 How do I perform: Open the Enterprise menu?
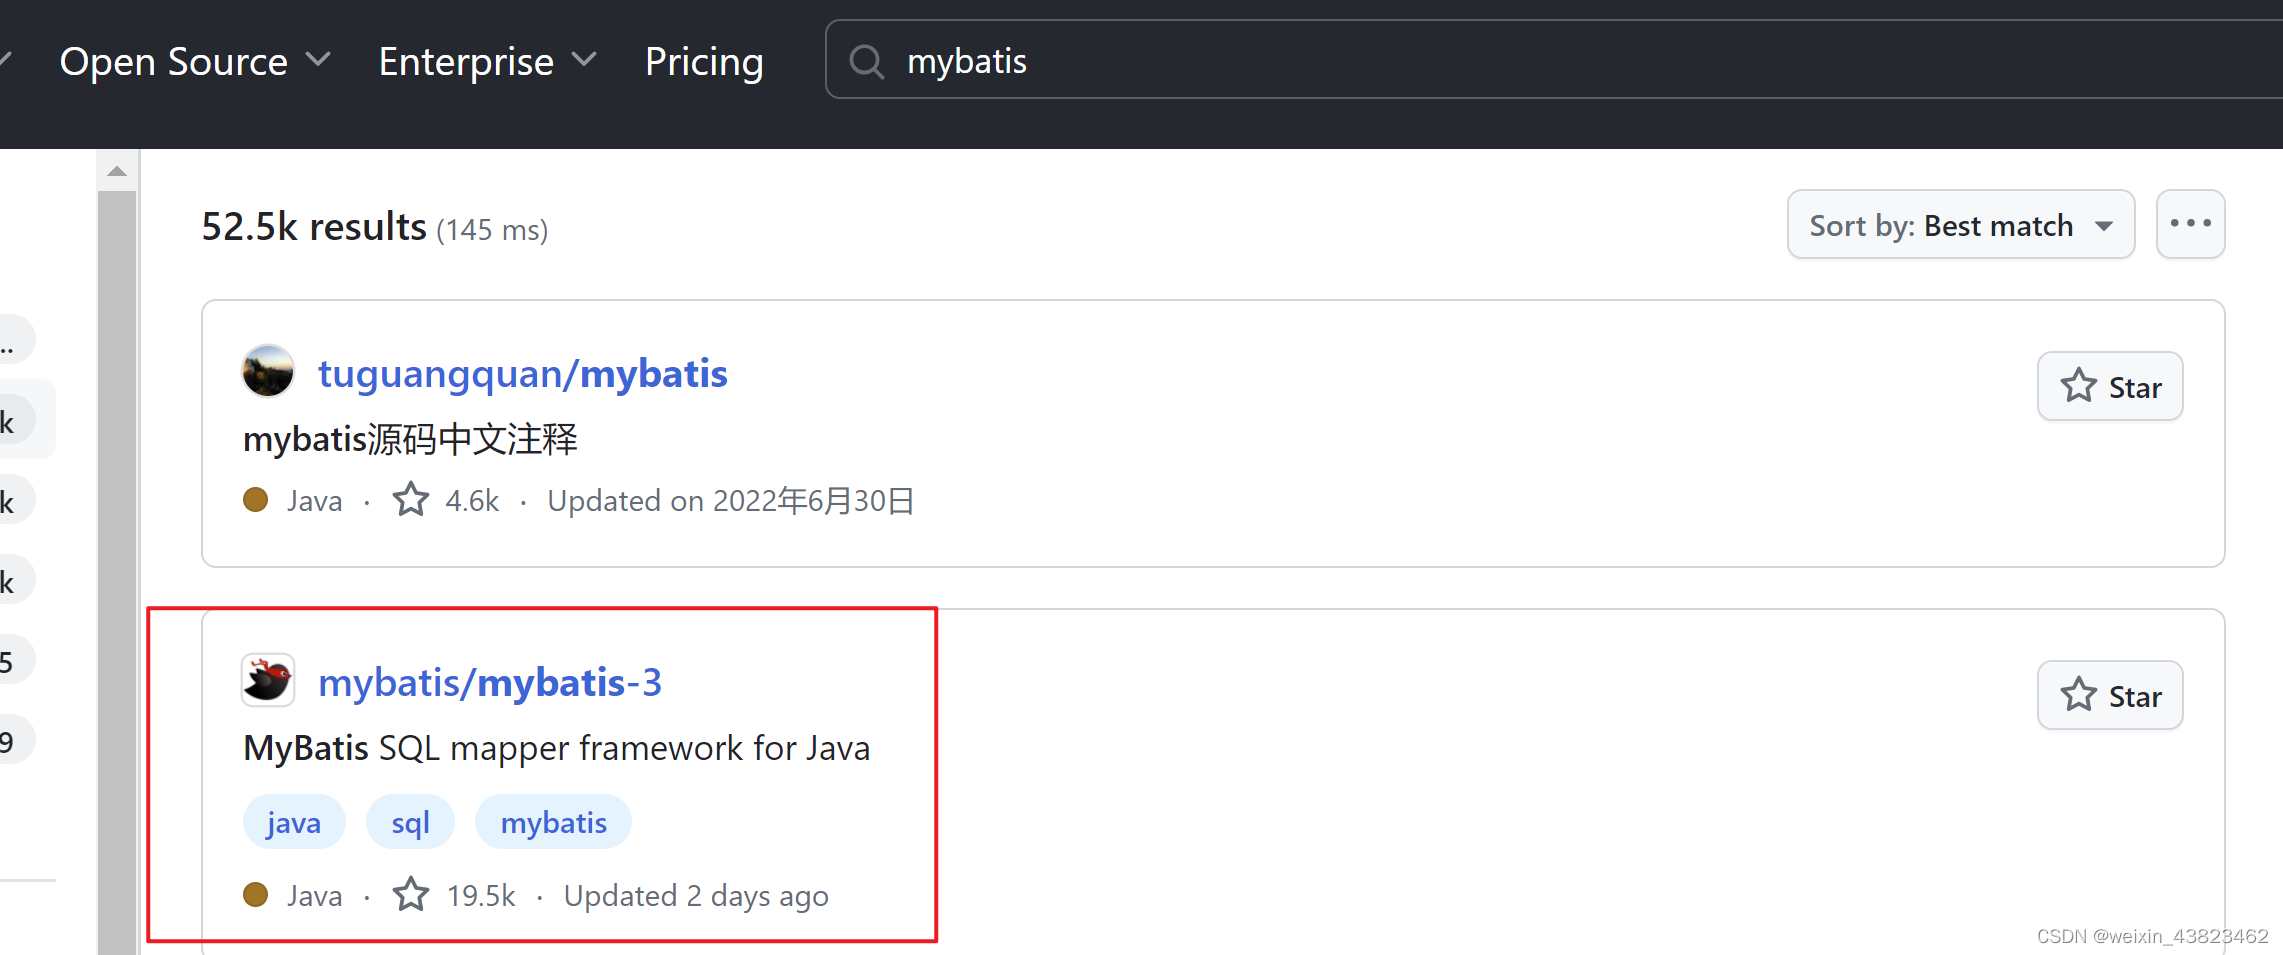(x=487, y=62)
